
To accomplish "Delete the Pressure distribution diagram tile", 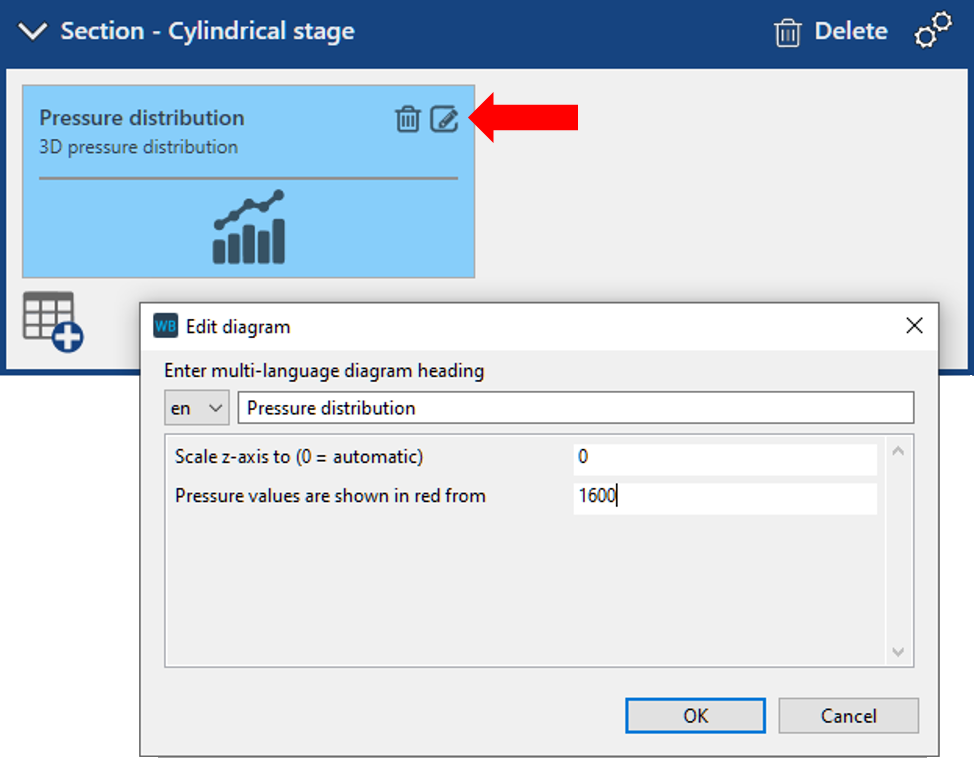I will (x=408, y=120).
